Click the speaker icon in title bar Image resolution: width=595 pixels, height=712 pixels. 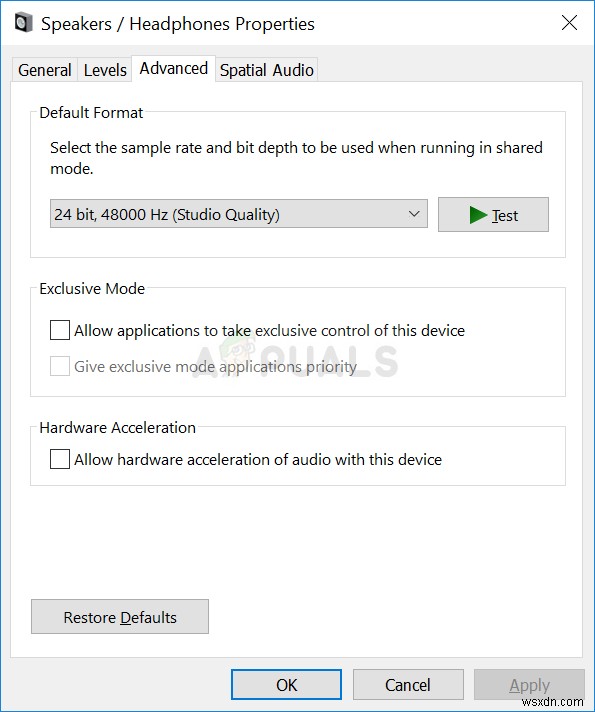[x=24, y=23]
